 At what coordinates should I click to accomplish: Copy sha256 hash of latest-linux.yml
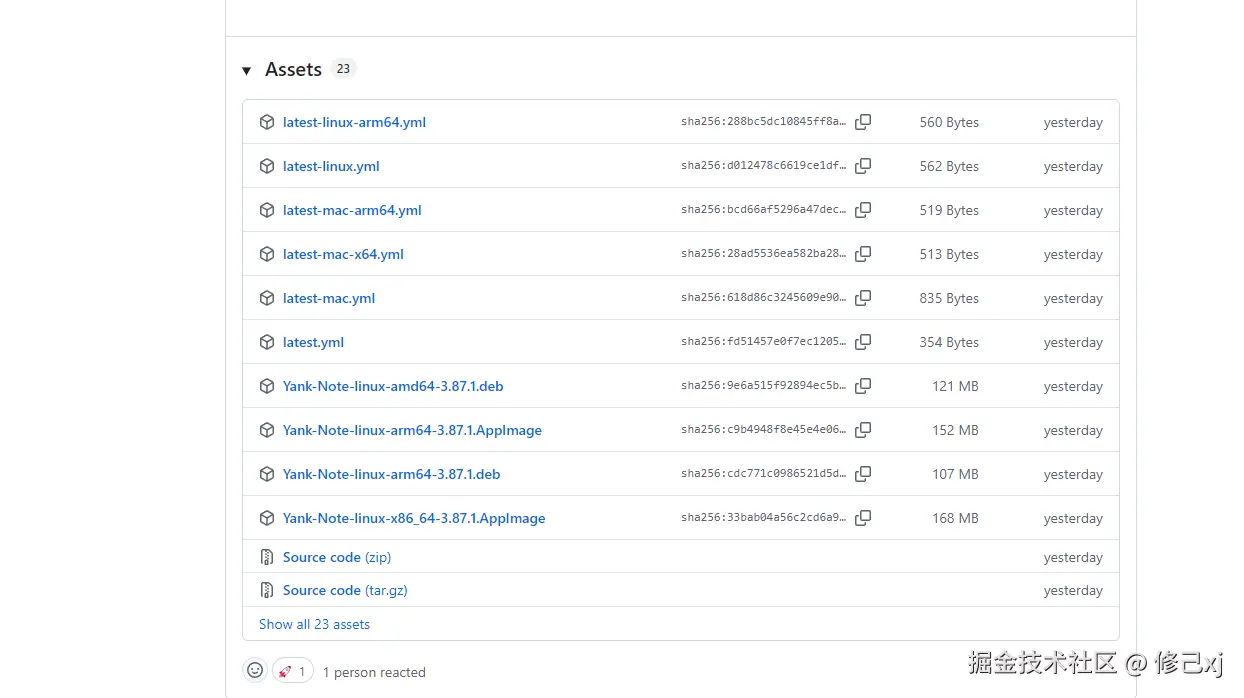tap(863, 166)
